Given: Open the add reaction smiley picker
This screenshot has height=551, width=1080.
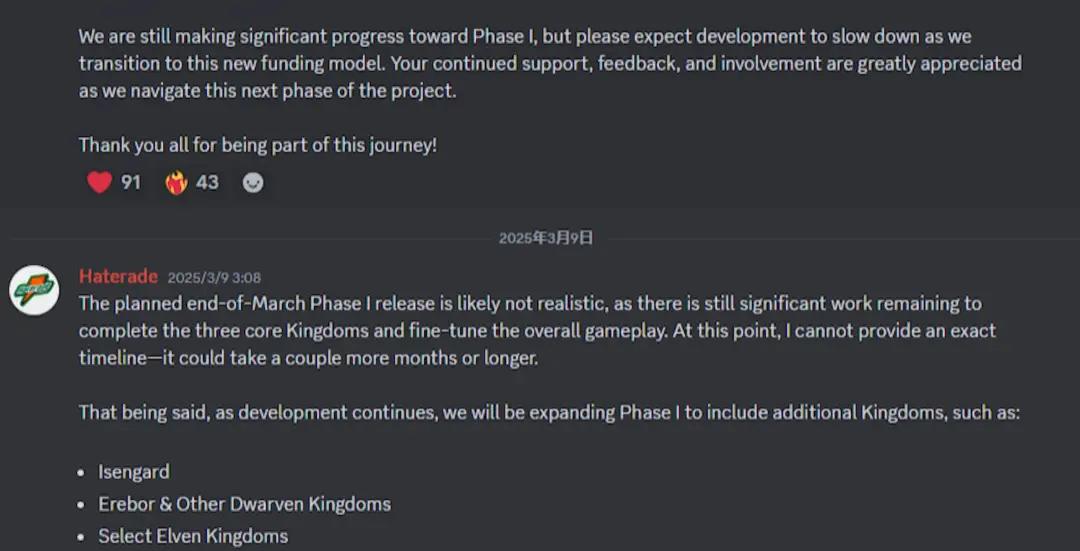Looking at the screenshot, I should click(x=253, y=183).
